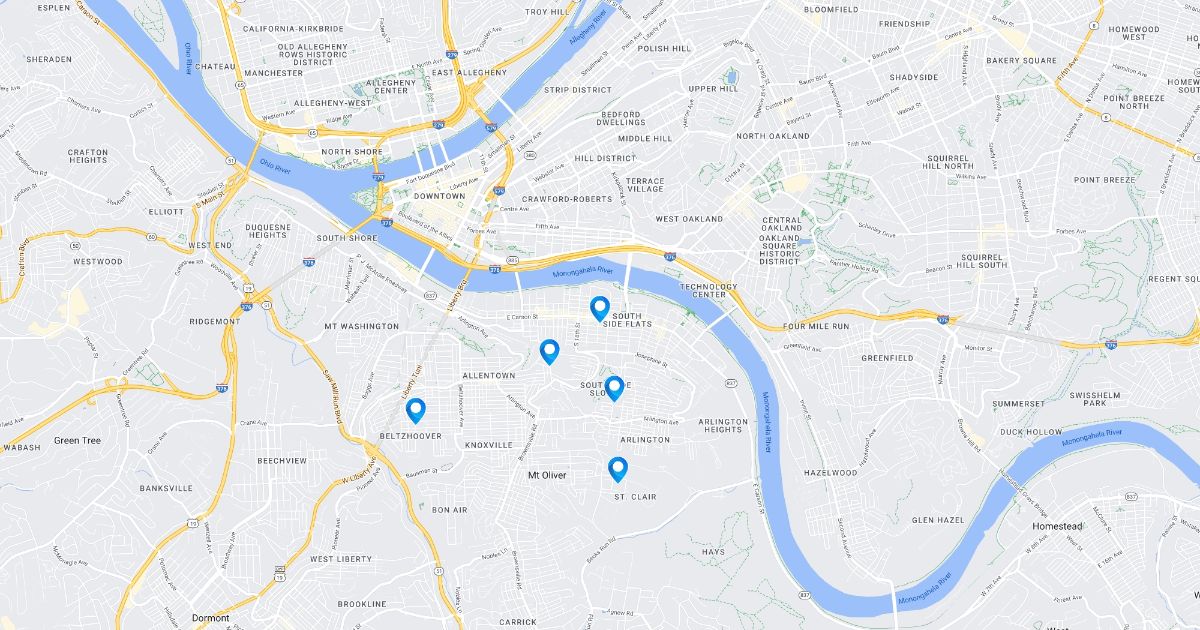The width and height of the screenshot is (1200, 630).
Task: Click the route 65 shield near Allegheny-West
Action: [x=285, y=130]
